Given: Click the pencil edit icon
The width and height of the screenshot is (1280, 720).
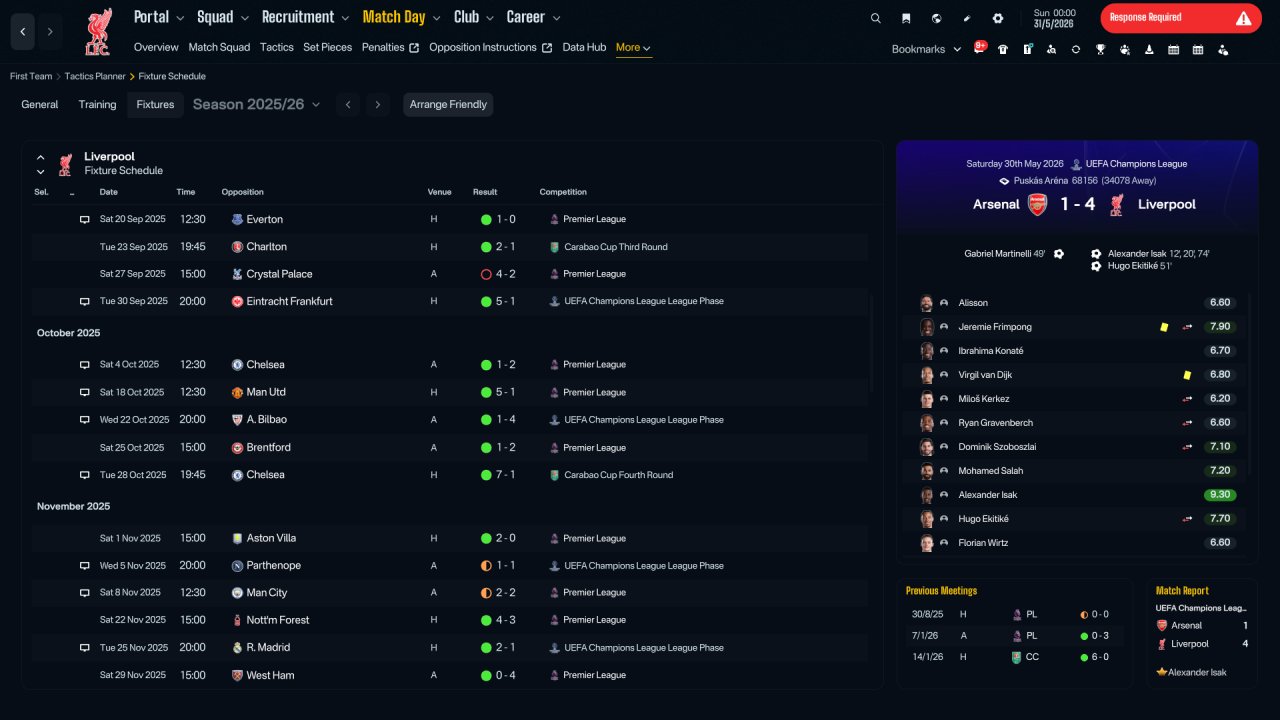Looking at the screenshot, I should coord(967,18).
